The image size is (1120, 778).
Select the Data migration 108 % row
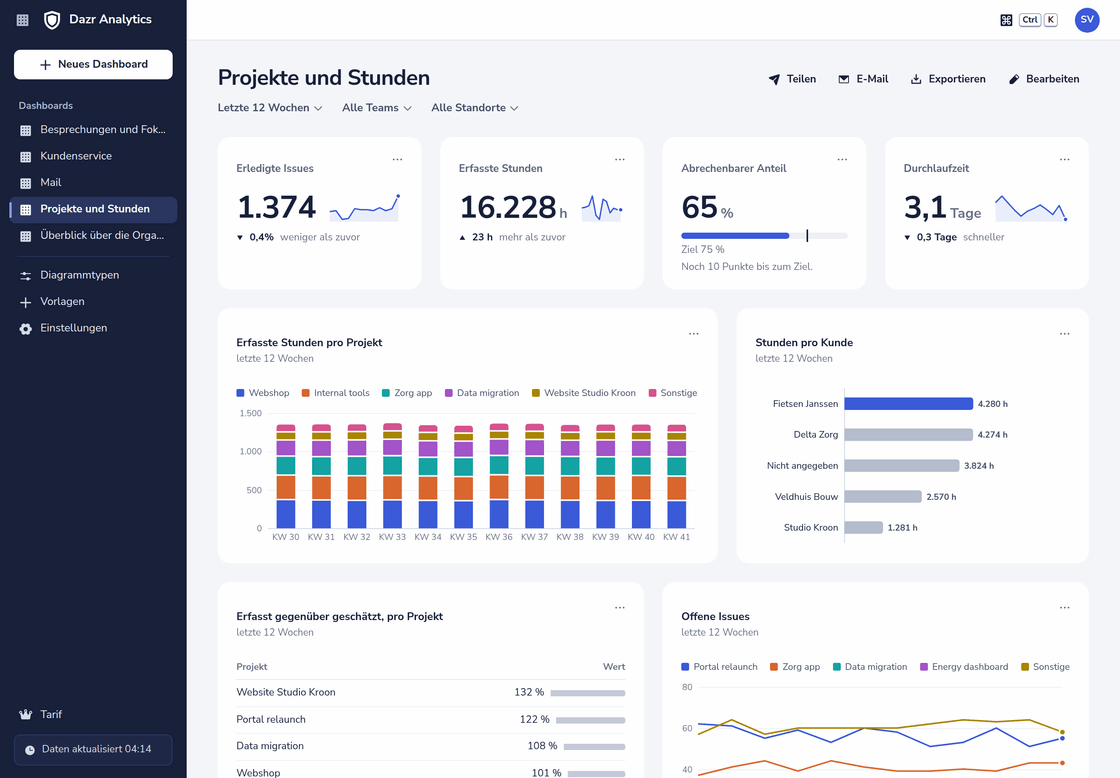pyautogui.click(x=431, y=746)
